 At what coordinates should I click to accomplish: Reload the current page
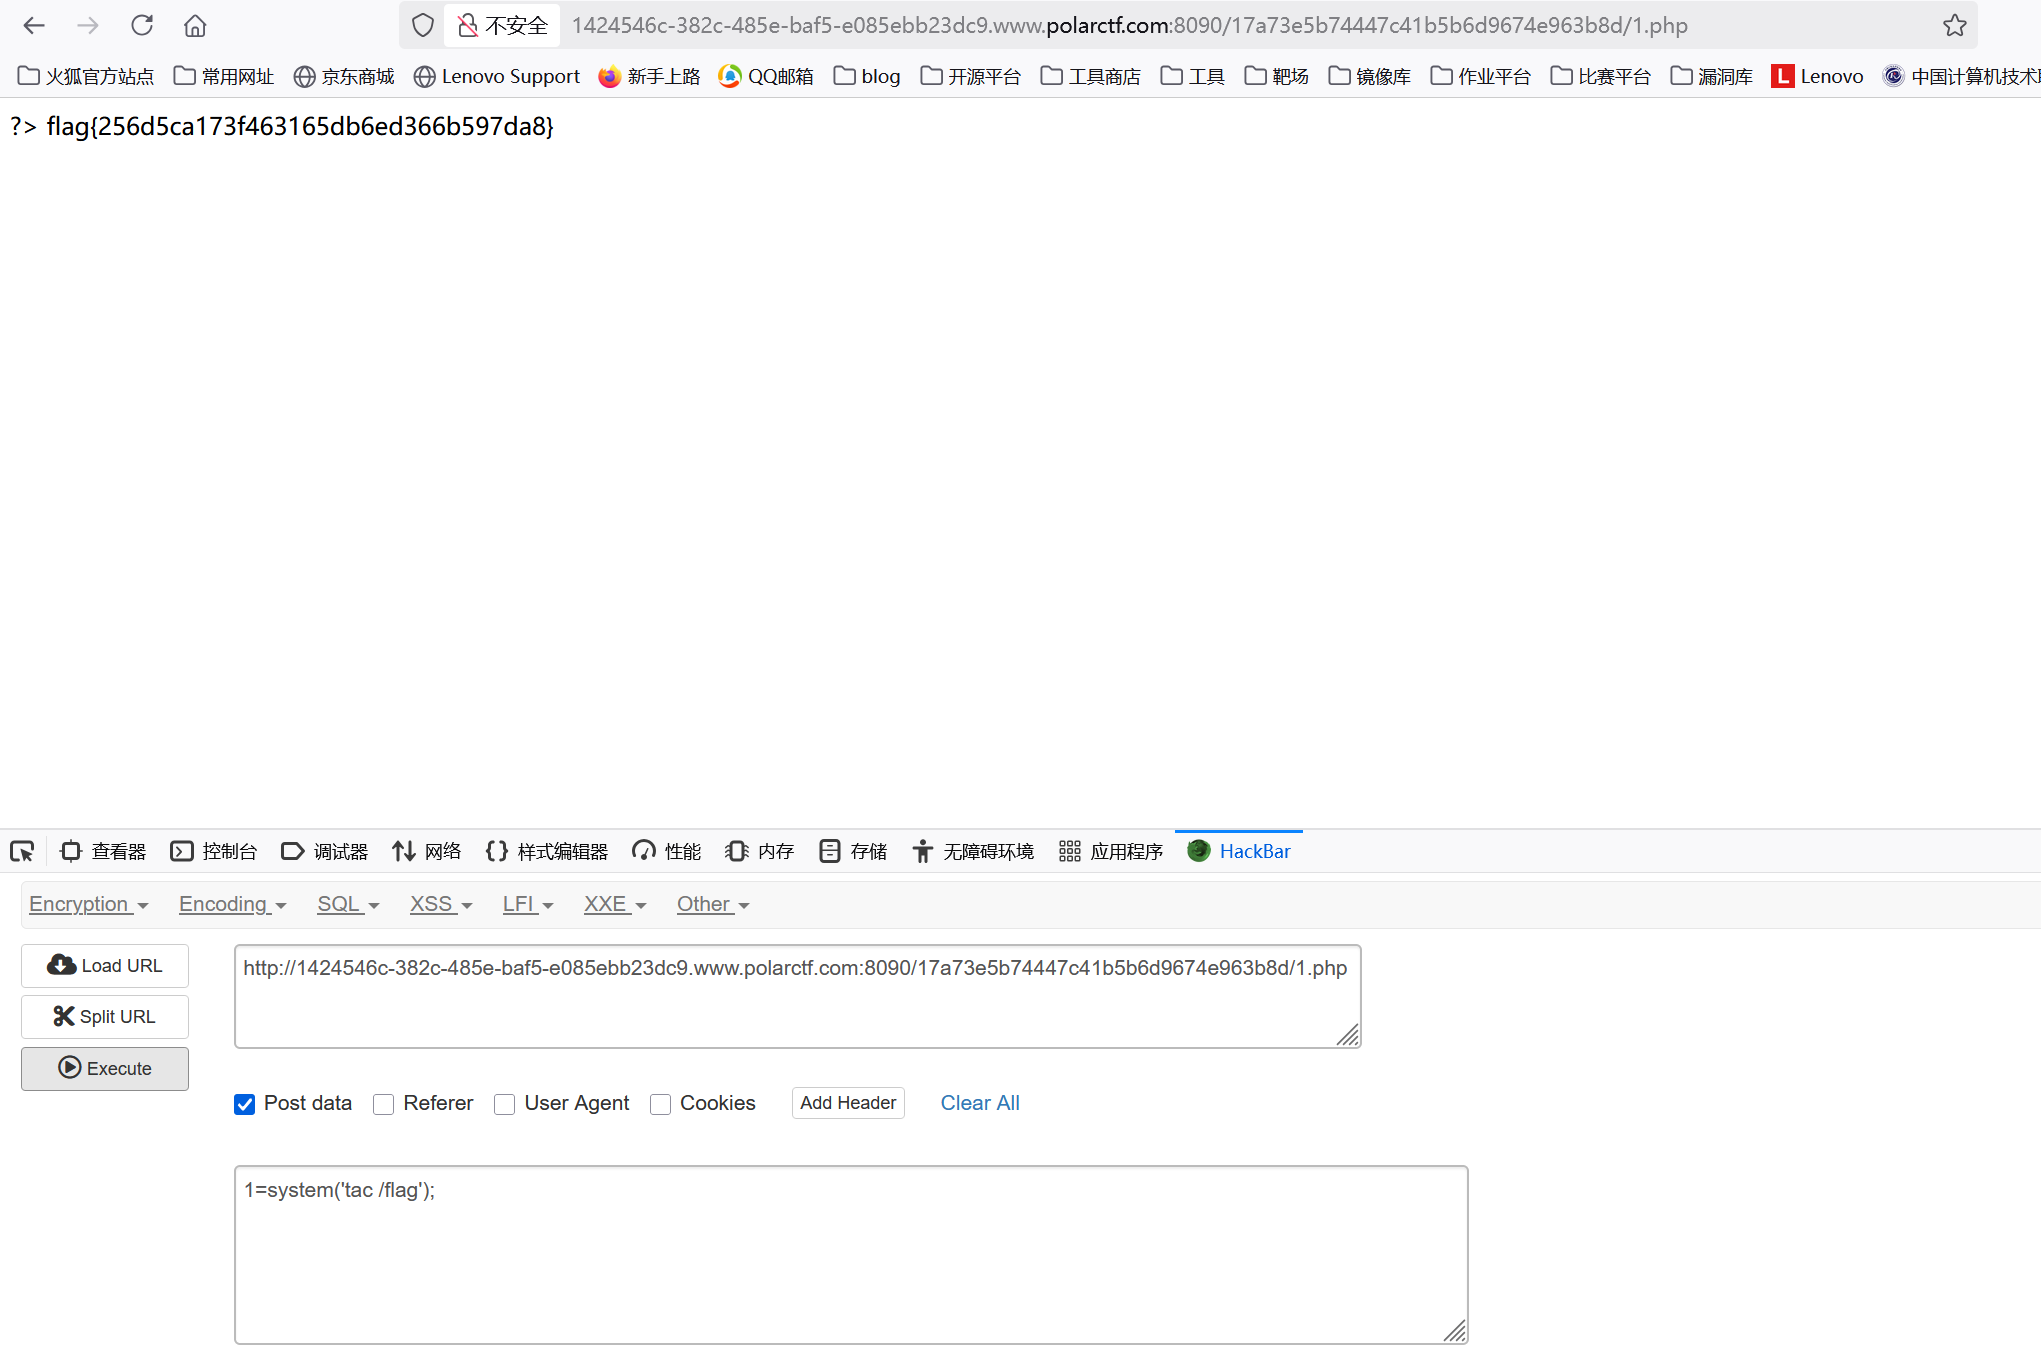(x=142, y=25)
